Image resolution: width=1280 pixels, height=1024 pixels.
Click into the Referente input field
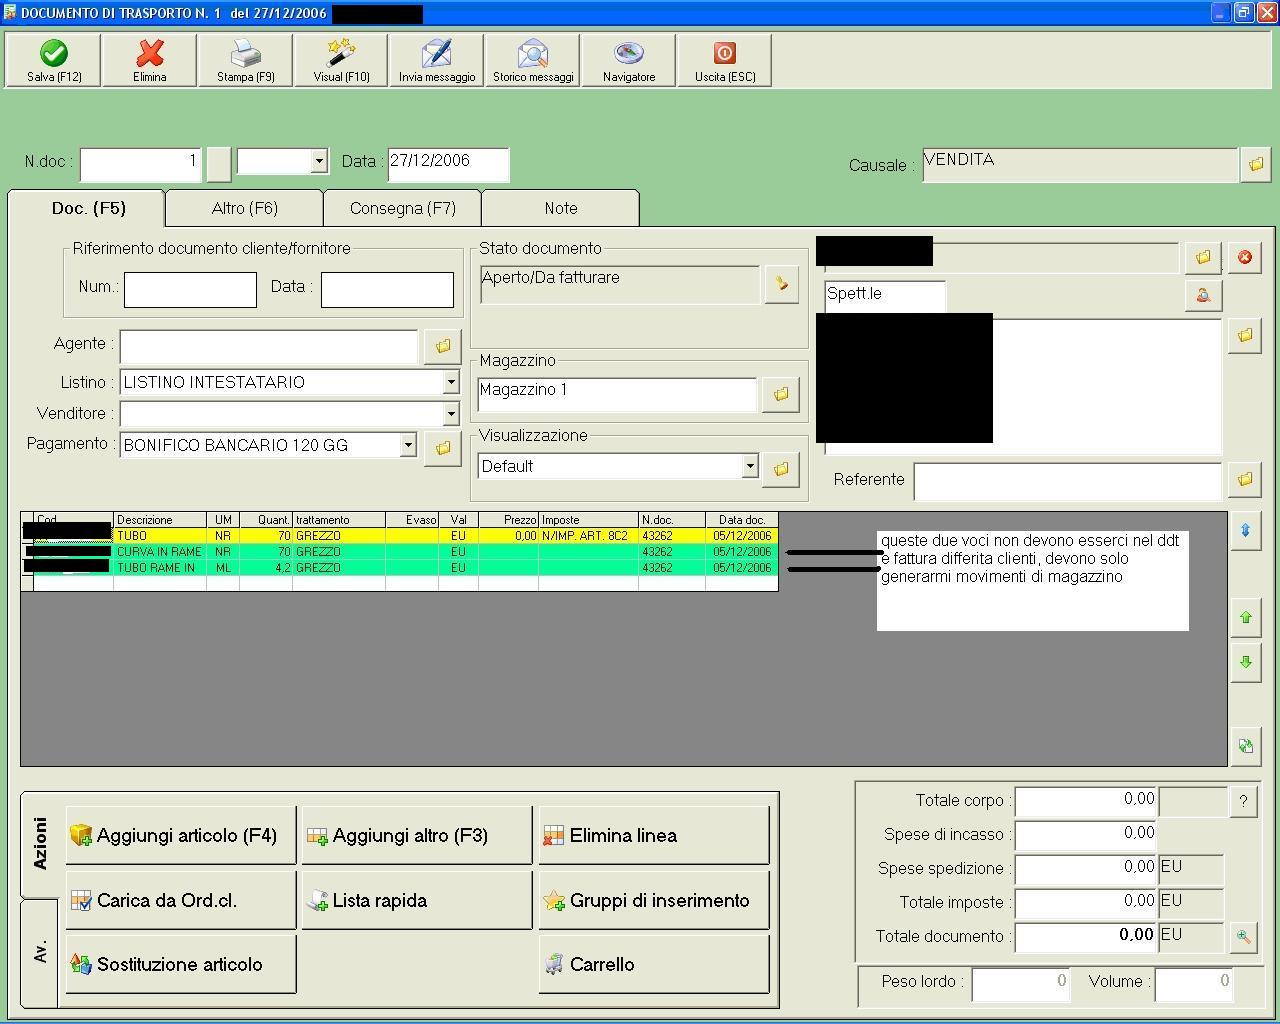pyautogui.click(x=1067, y=481)
